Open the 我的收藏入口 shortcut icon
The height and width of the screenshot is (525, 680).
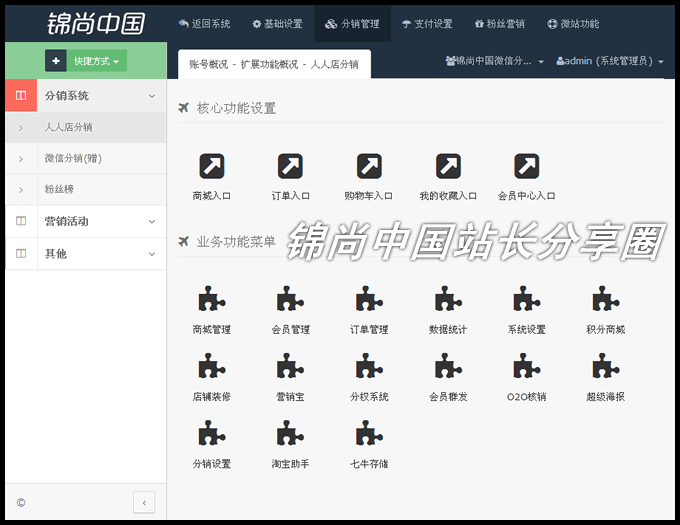tap(448, 166)
